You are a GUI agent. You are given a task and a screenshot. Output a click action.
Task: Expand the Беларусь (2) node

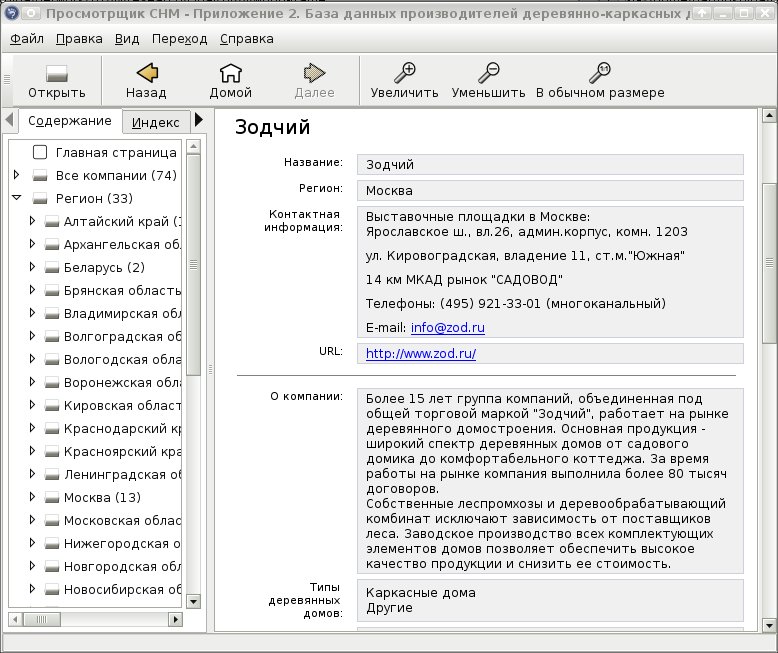(x=32, y=266)
